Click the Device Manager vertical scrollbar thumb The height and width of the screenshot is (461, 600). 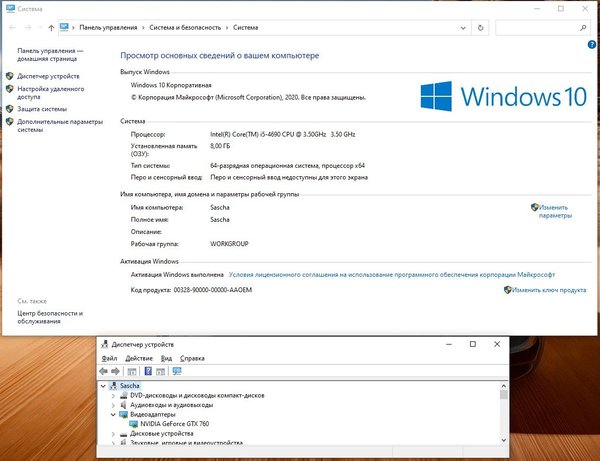[504, 395]
